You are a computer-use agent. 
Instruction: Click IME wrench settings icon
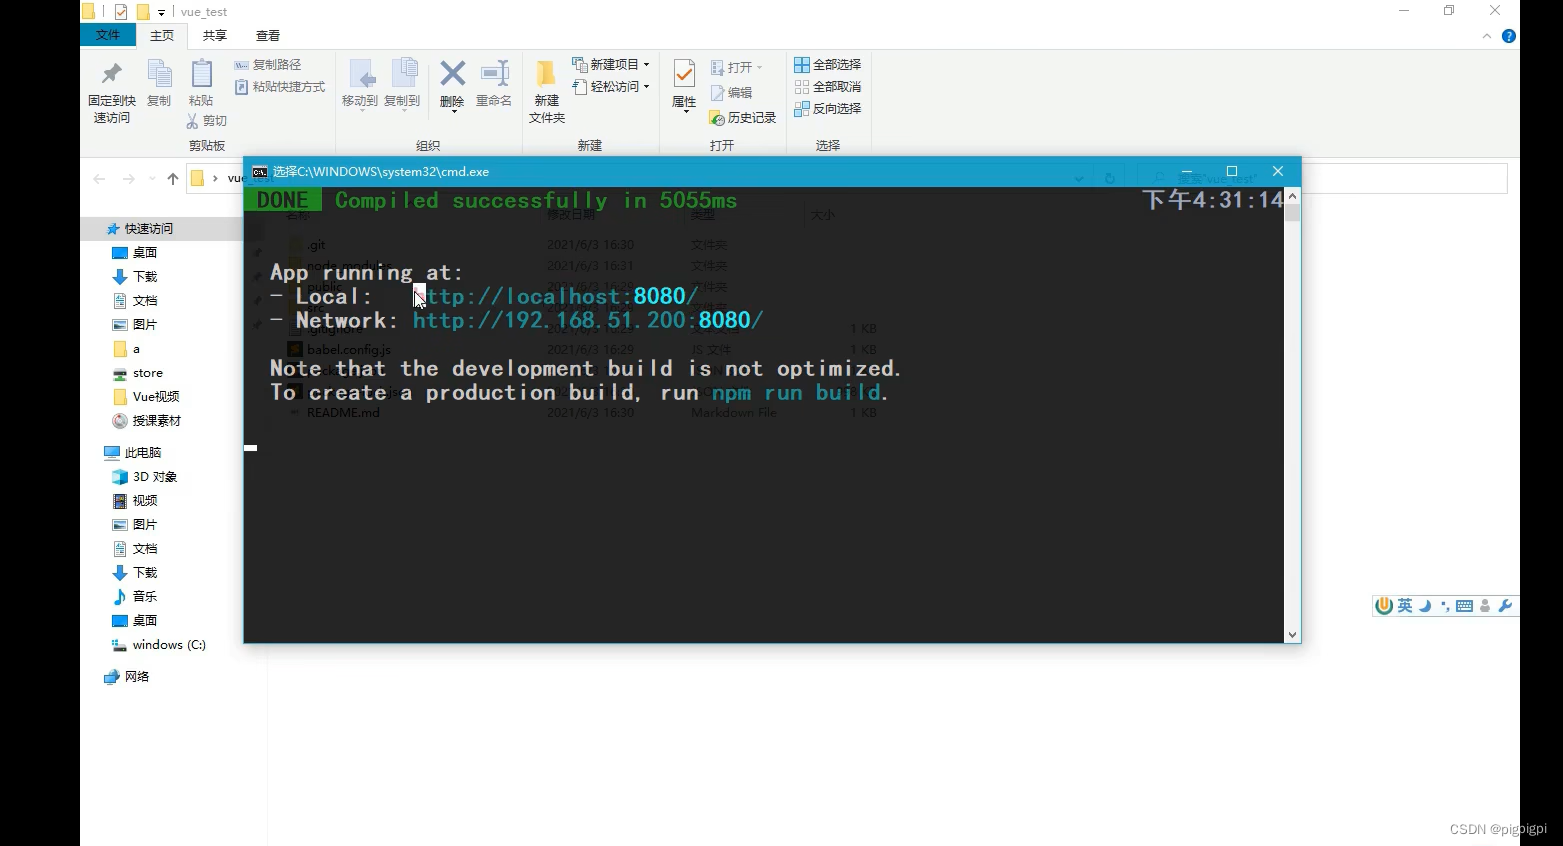pos(1505,606)
